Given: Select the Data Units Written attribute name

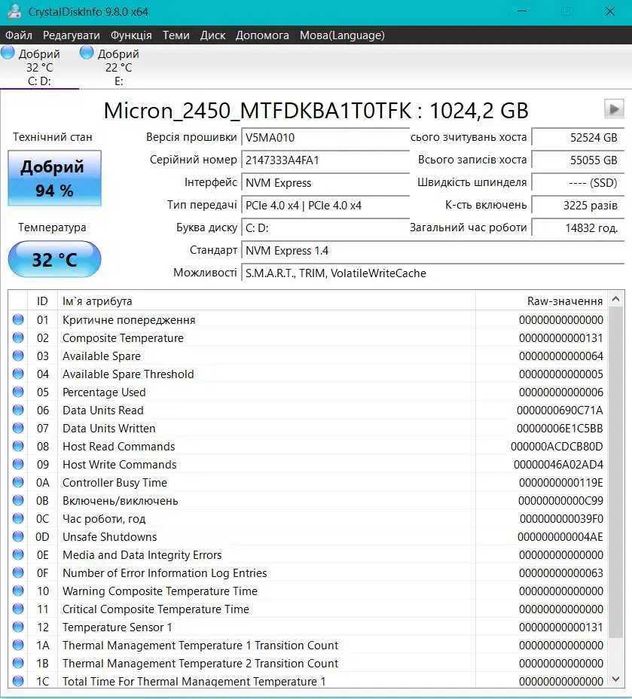Looking at the screenshot, I should pyautogui.click(x=109, y=428).
